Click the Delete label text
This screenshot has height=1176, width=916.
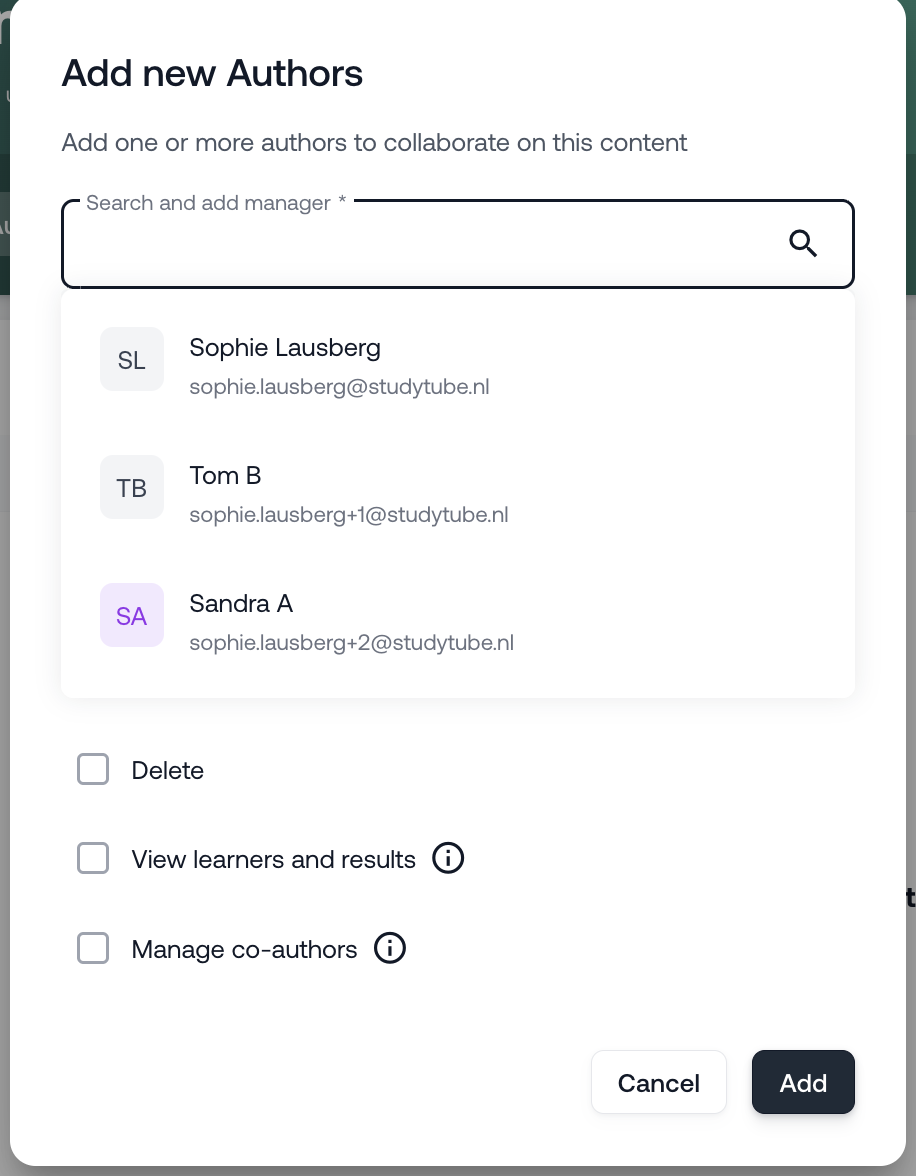[168, 771]
